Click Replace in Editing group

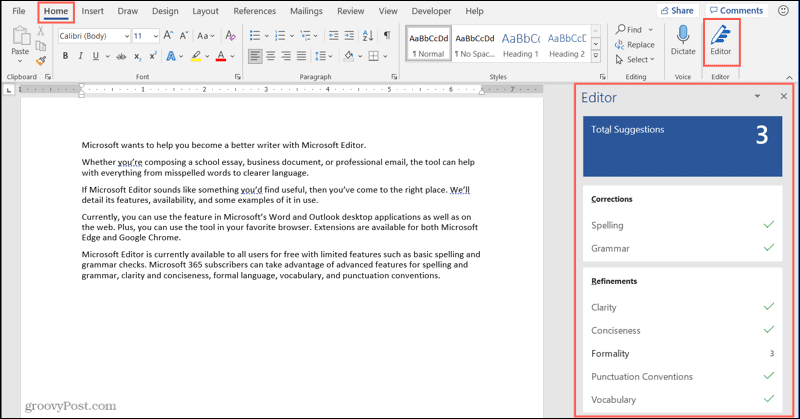click(x=635, y=45)
